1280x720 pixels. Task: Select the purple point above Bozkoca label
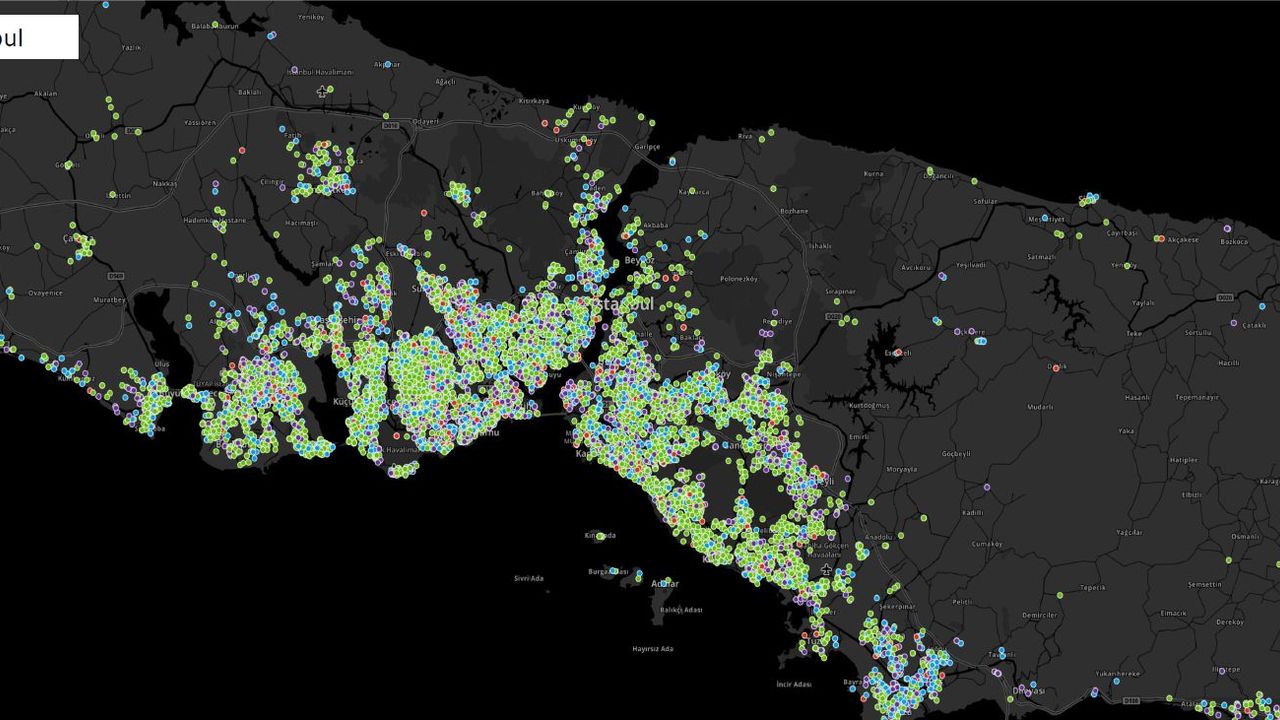1226,229
